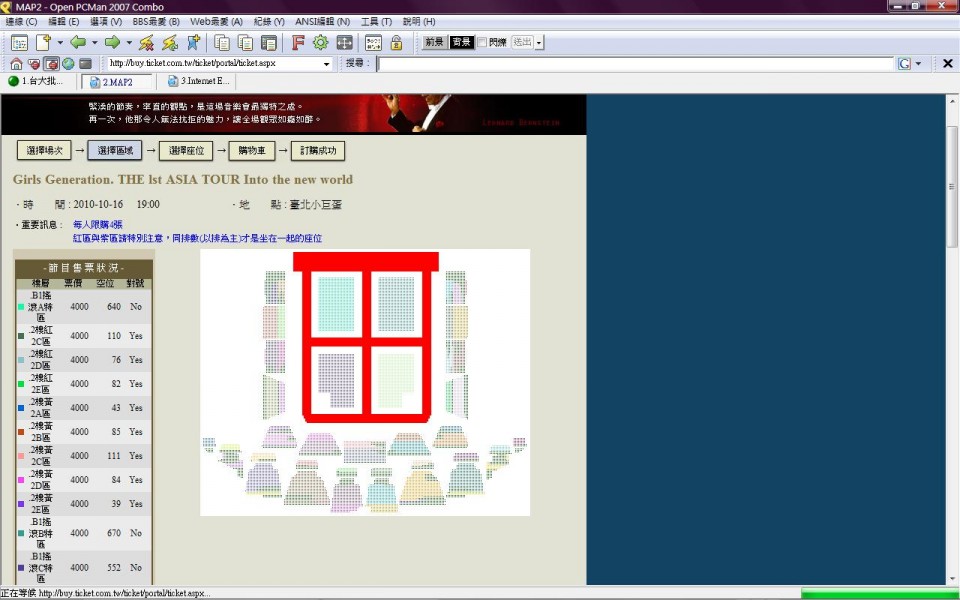Toggle the 背景 background color button
960x600 pixels.
[x=461, y=43]
